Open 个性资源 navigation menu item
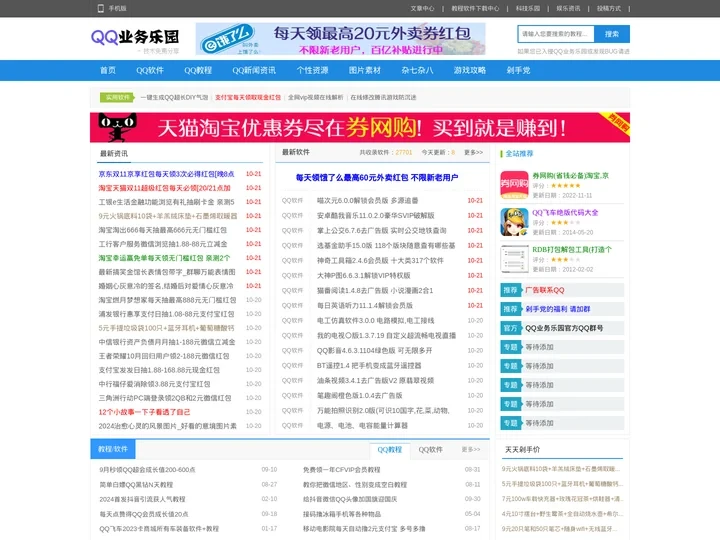 click(312, 70)
